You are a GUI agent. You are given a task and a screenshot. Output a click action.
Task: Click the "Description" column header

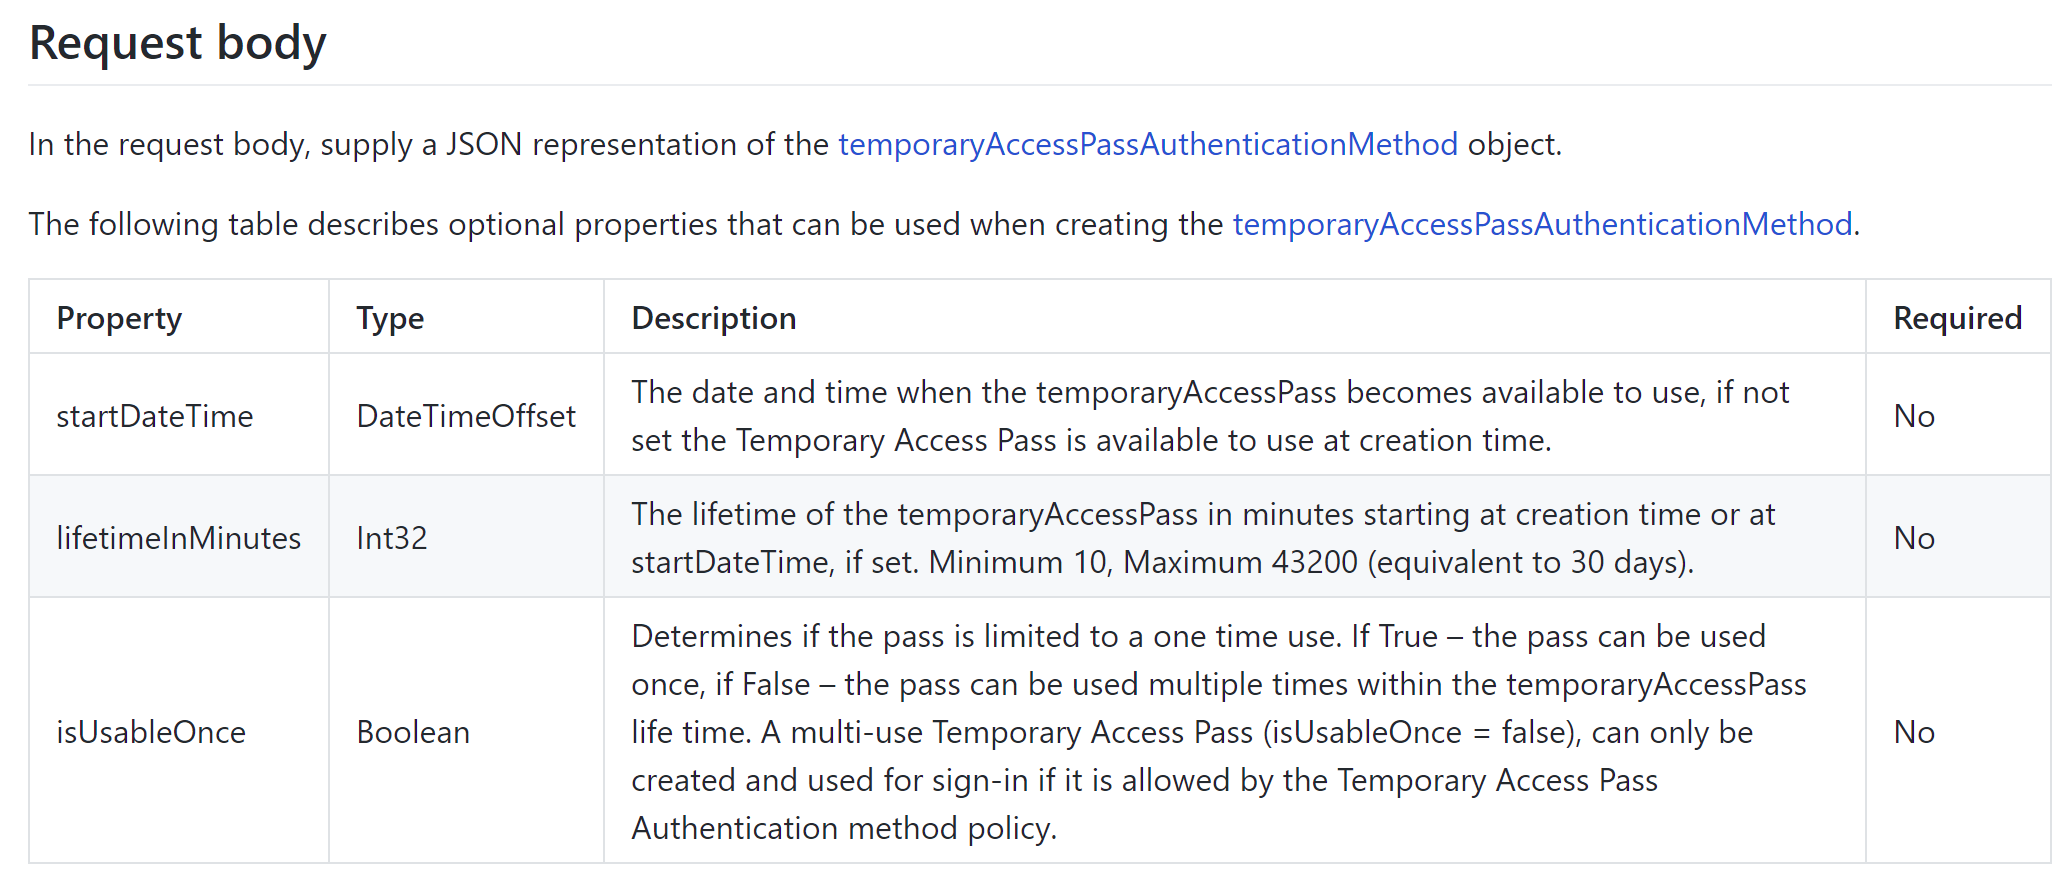(x=714, y=318)
